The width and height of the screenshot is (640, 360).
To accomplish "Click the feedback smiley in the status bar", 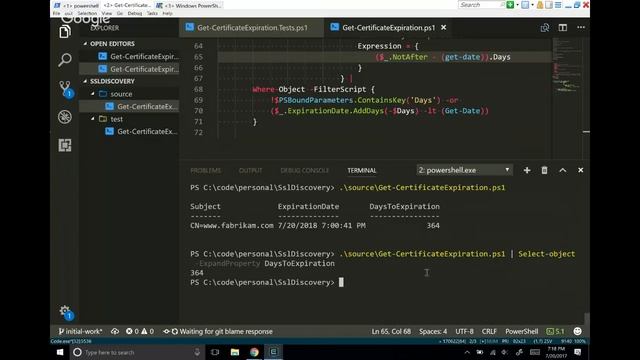I will point(577,331).
